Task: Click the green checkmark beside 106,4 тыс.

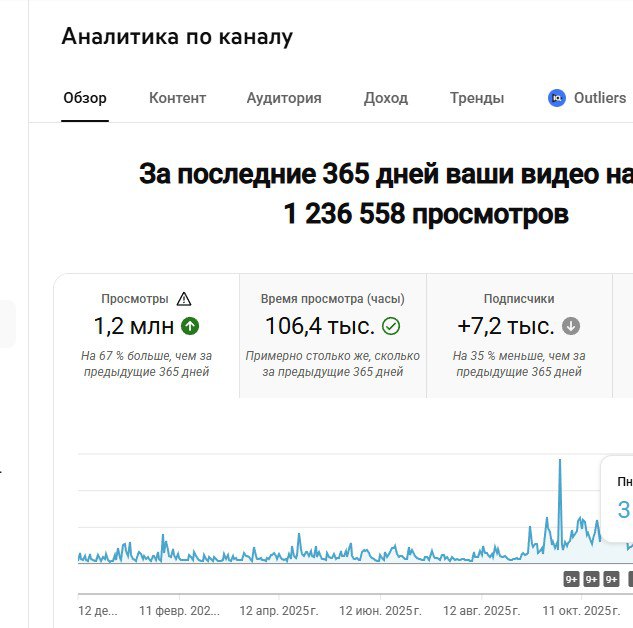Action: tap(391, 326)
